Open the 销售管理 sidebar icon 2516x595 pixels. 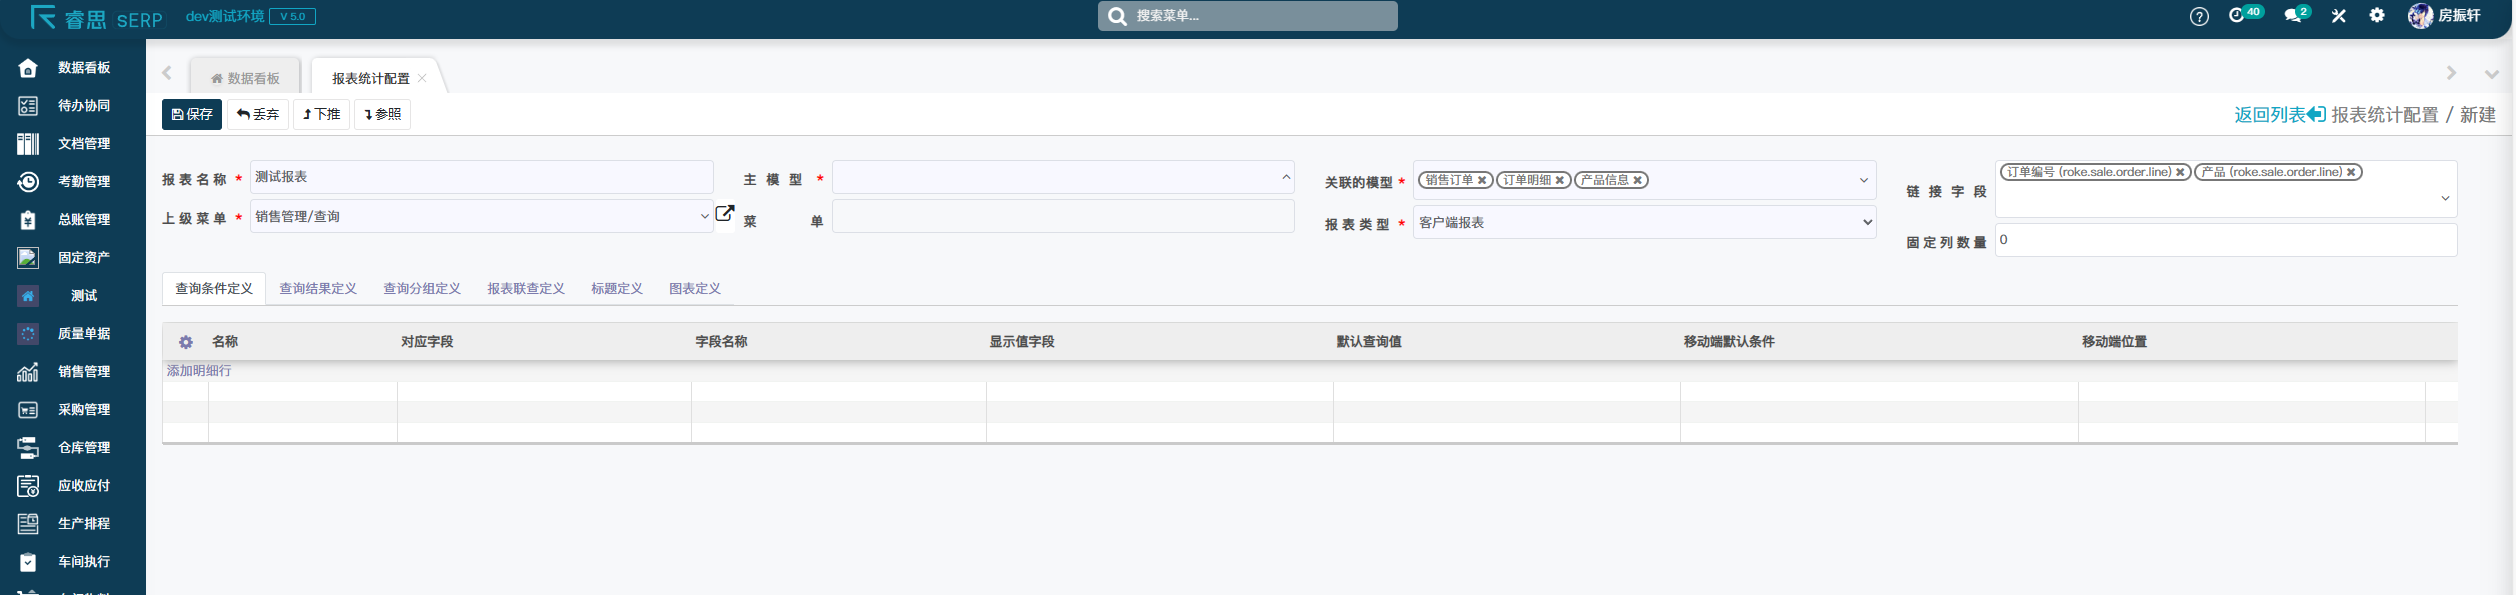pyautogui.click(x=28, y=372)
